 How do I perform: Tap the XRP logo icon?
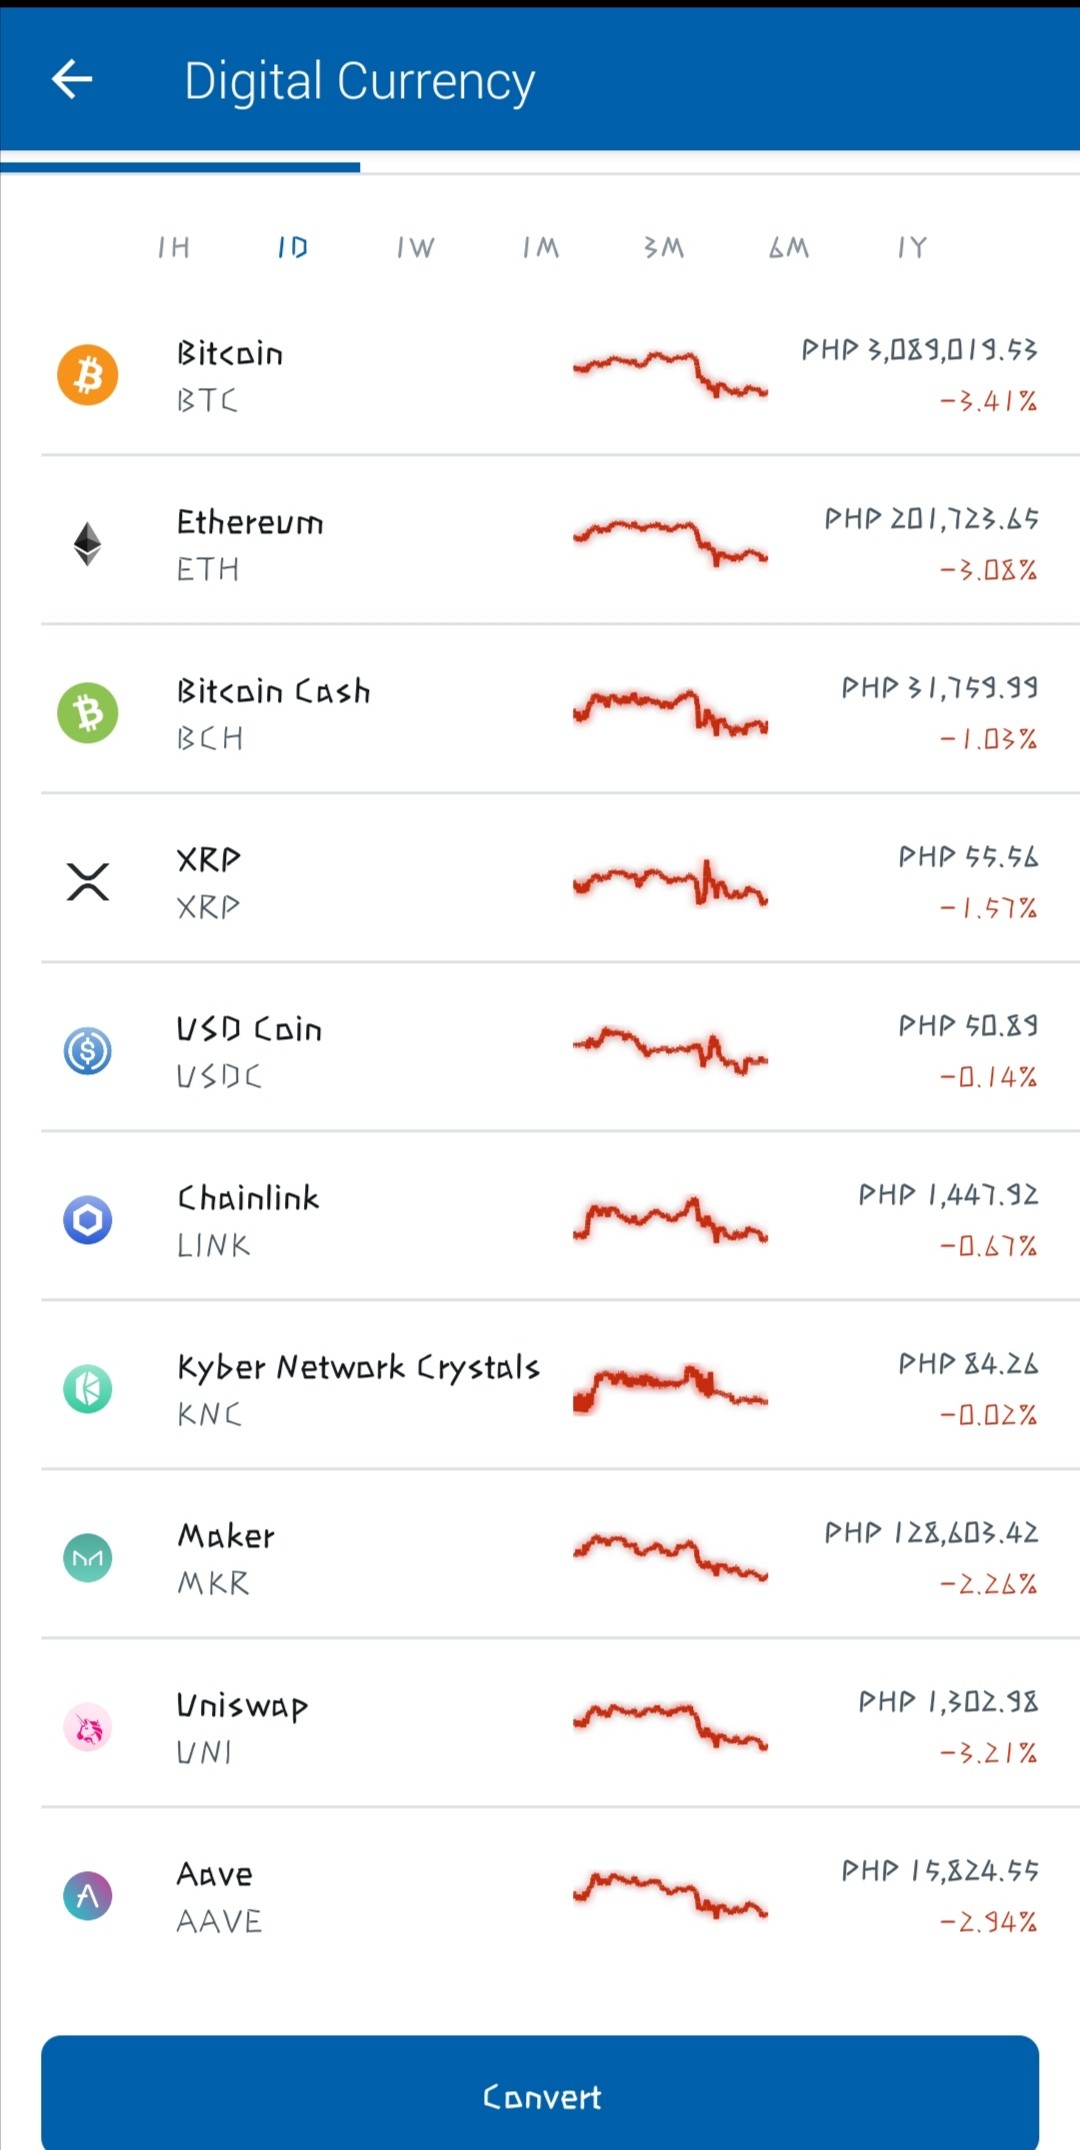pyautogui.click(x=88, y=882)
